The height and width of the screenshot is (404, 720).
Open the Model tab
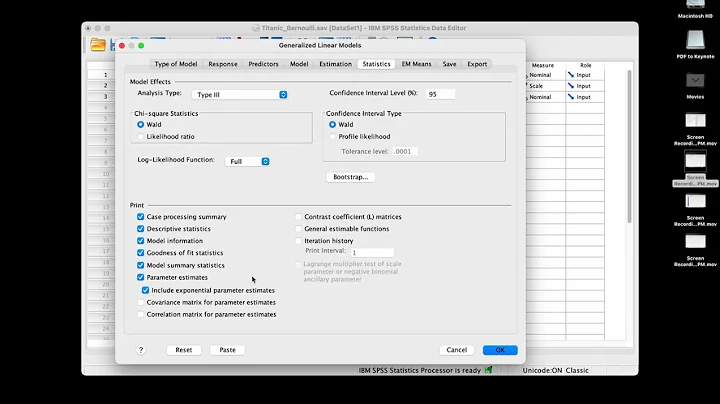click(299, 64)
